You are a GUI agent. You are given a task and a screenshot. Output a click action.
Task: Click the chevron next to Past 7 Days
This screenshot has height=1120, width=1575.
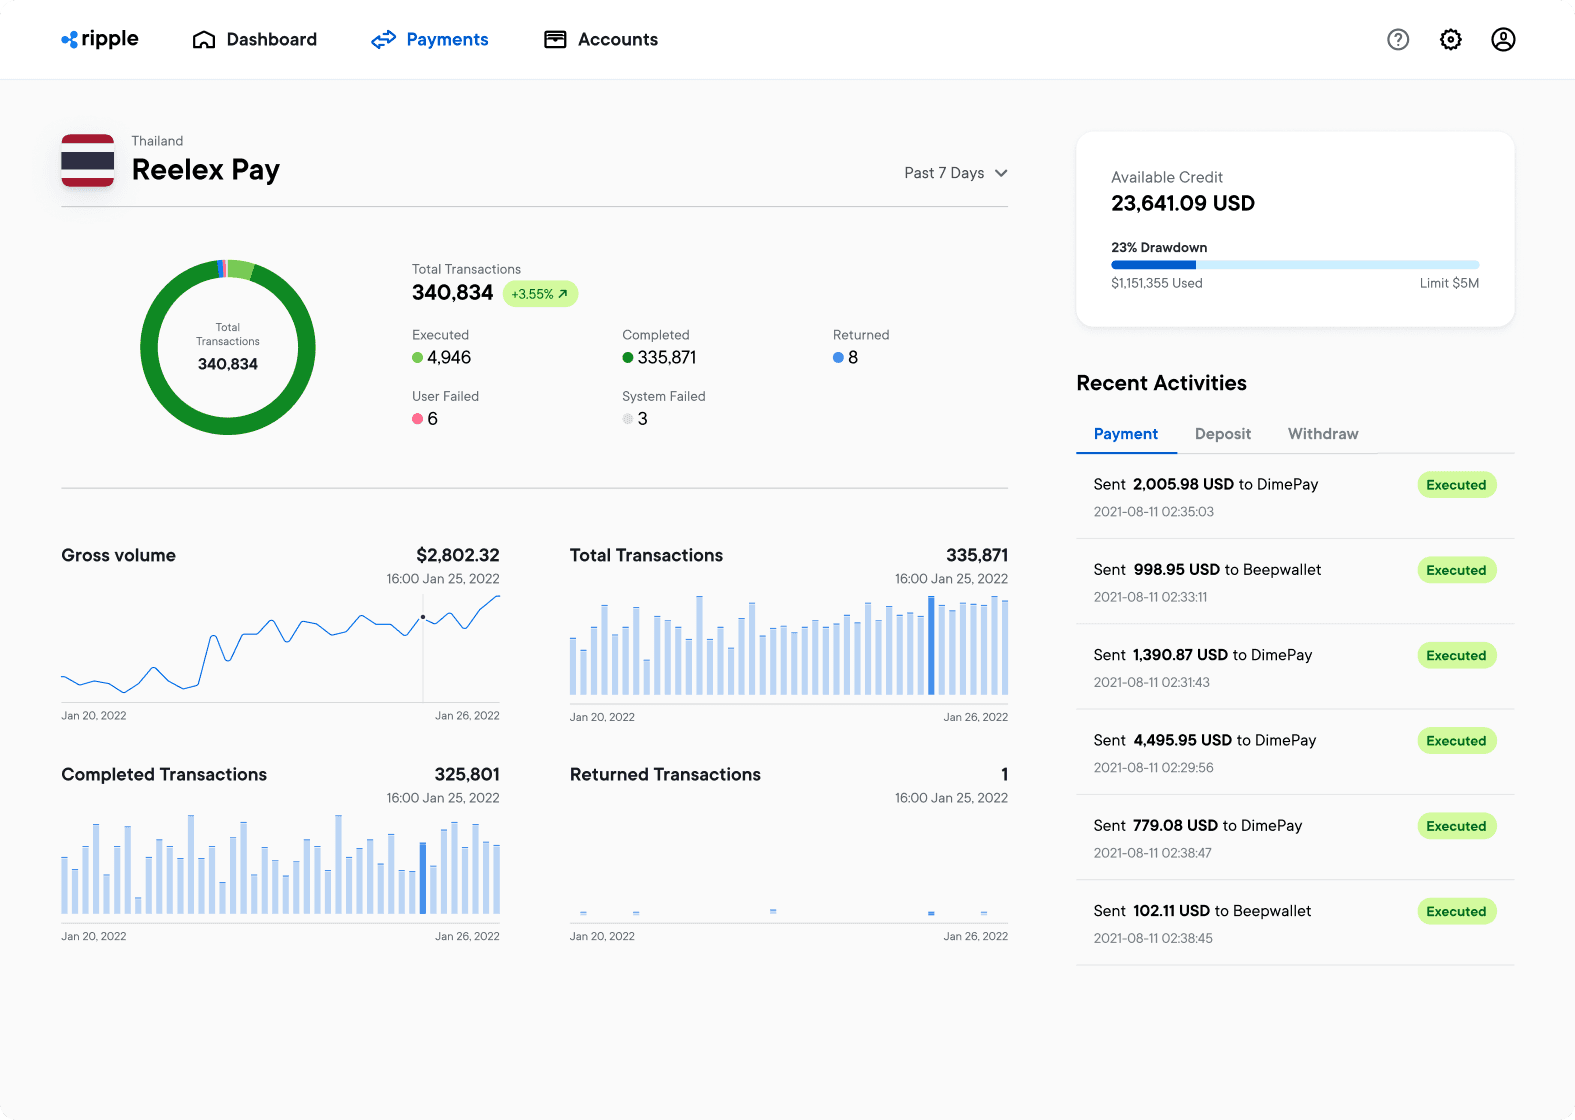1001,173
